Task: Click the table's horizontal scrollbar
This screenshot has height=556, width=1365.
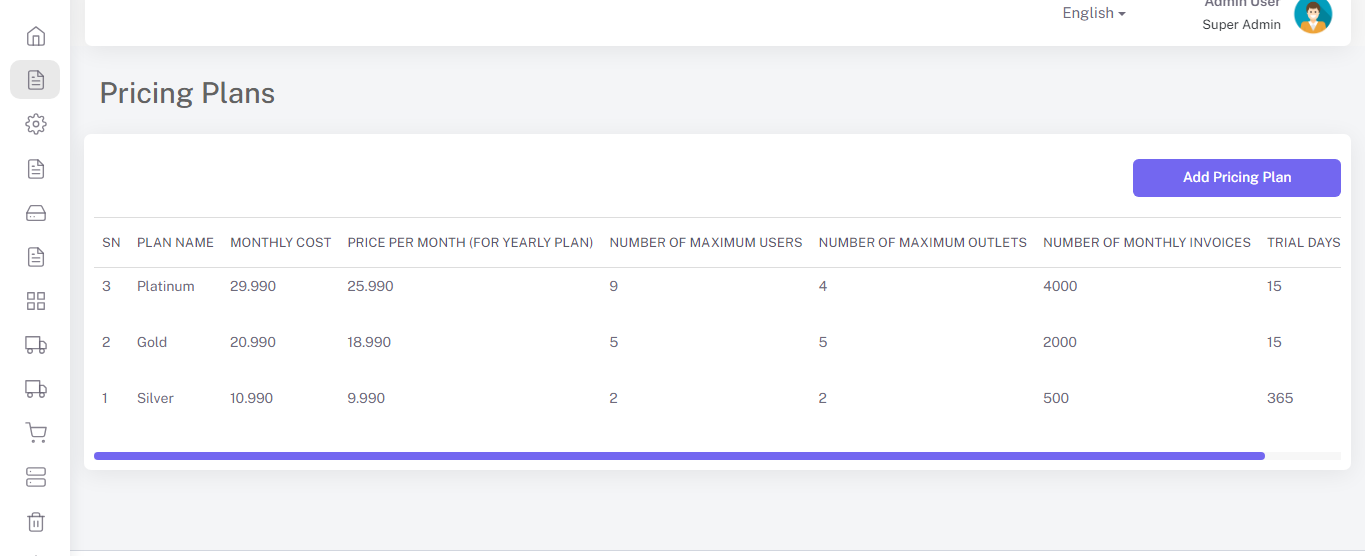Action: click(679, 456)
